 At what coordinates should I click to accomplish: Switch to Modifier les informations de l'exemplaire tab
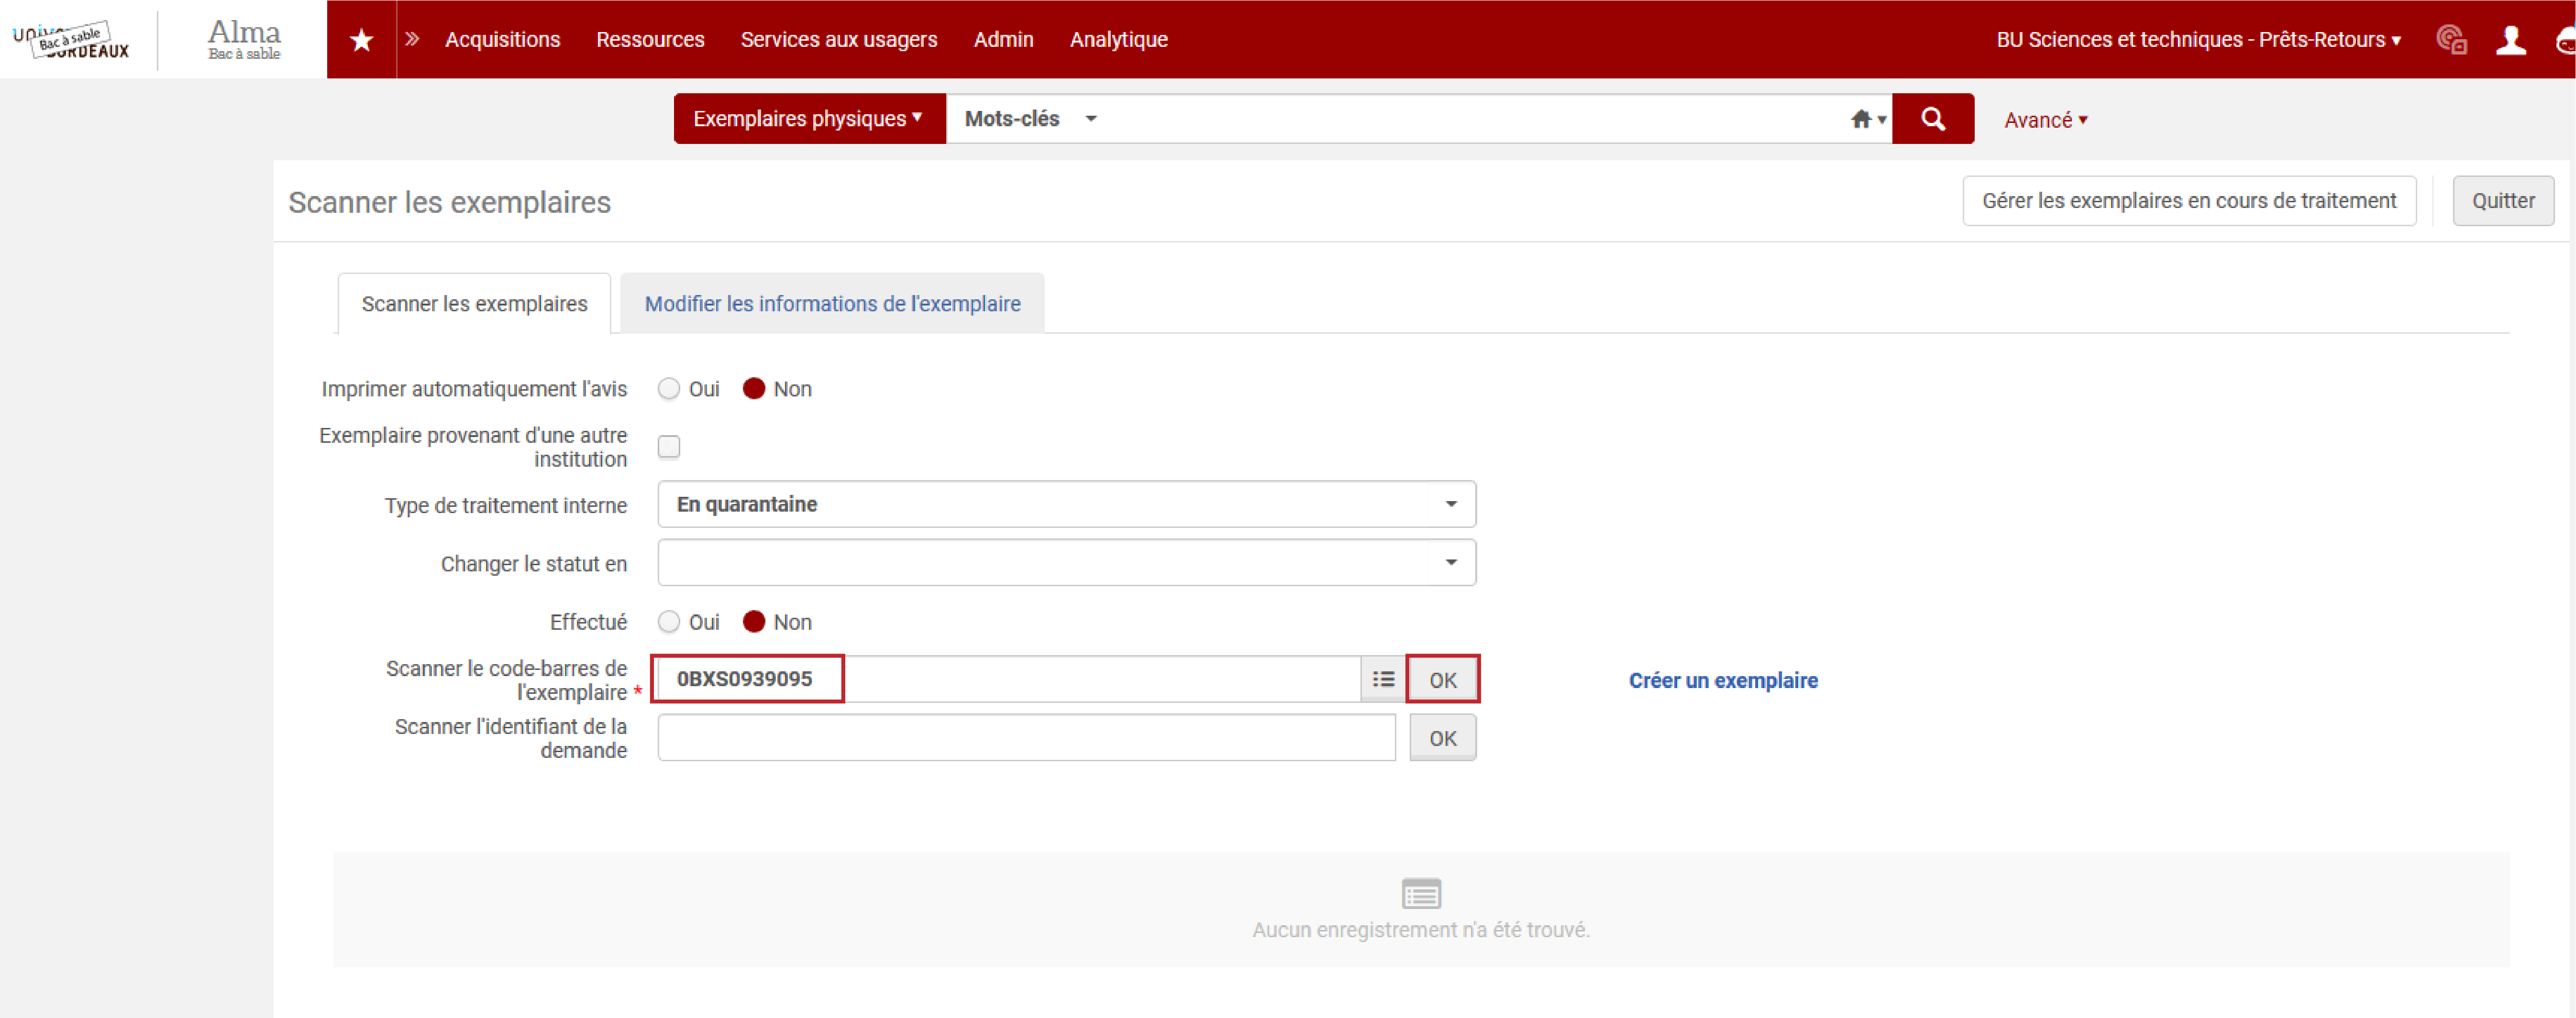(832, 304)
